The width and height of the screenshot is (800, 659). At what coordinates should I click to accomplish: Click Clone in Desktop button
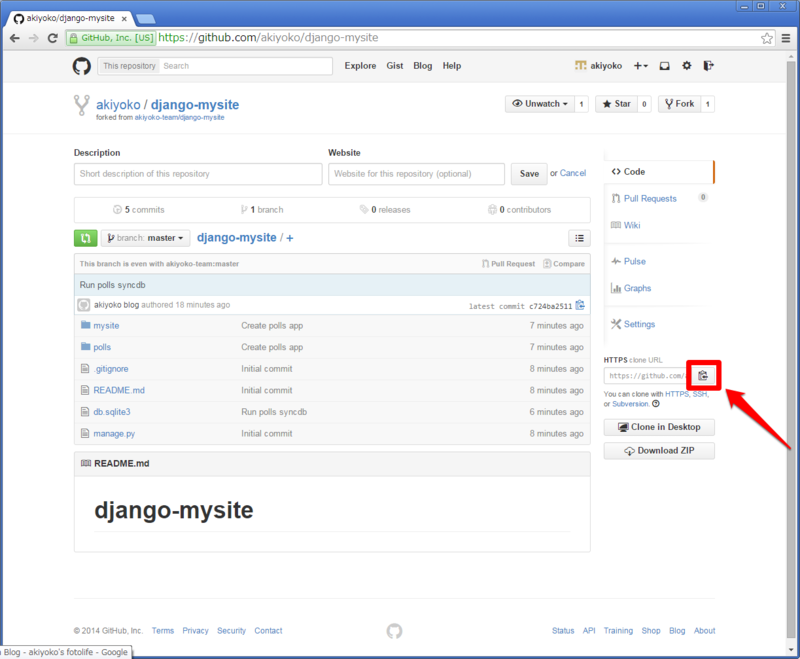point(659,427)
